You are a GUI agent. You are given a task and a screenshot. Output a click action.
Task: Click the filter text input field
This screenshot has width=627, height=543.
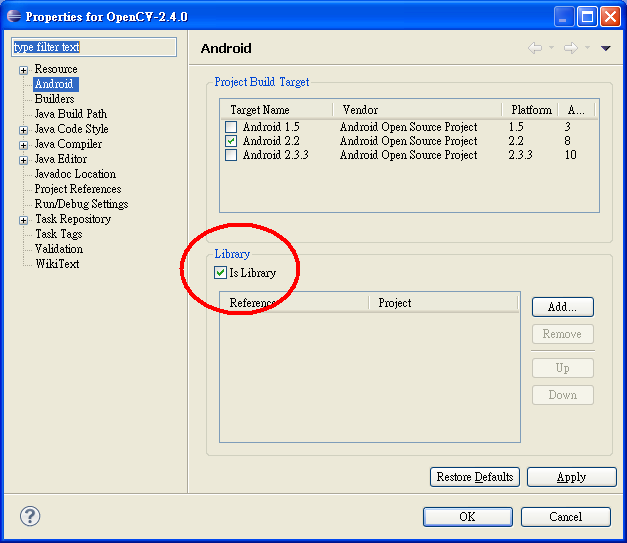click(x=94, y=47)
